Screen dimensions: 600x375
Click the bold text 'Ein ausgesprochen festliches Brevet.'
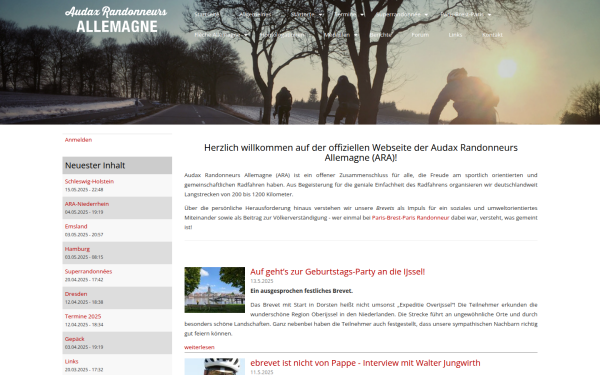pos(302,291)
